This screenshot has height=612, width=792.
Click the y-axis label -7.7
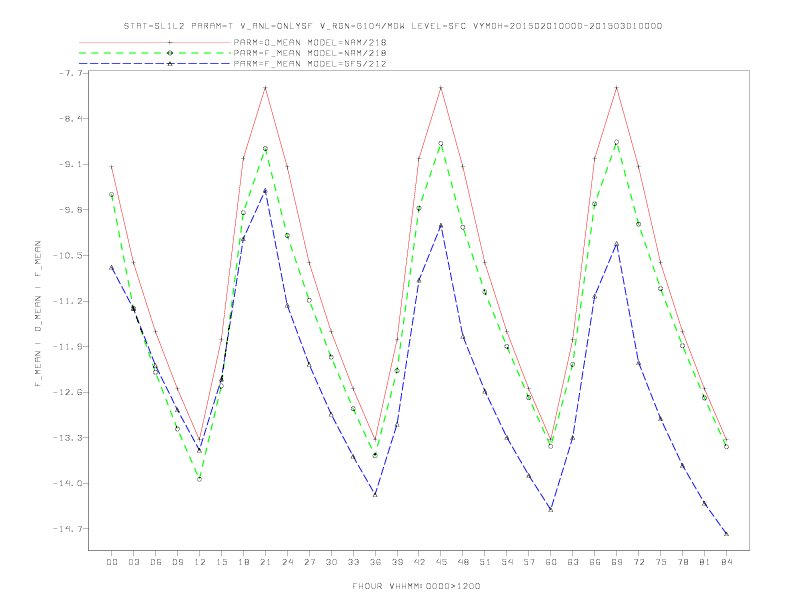(72, 73)
